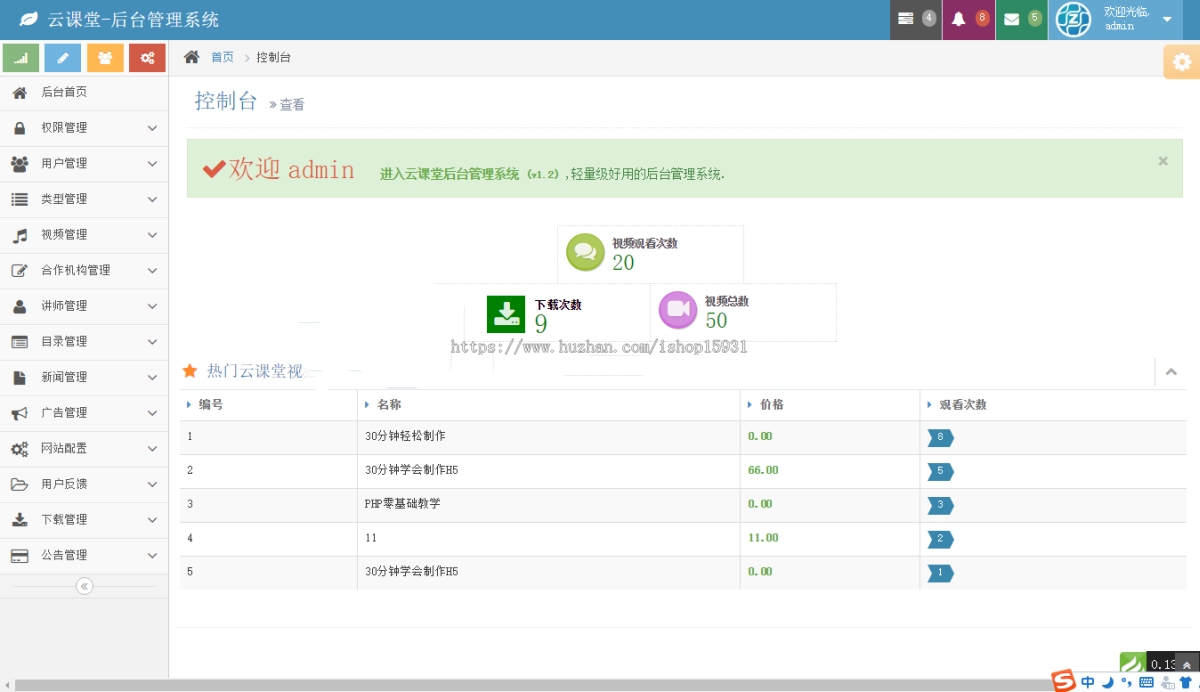The width and height of the screenshot is (1200, 692).
Task: Click the star icon beside 热门云课堂视
Action: [x=190, y=371]
